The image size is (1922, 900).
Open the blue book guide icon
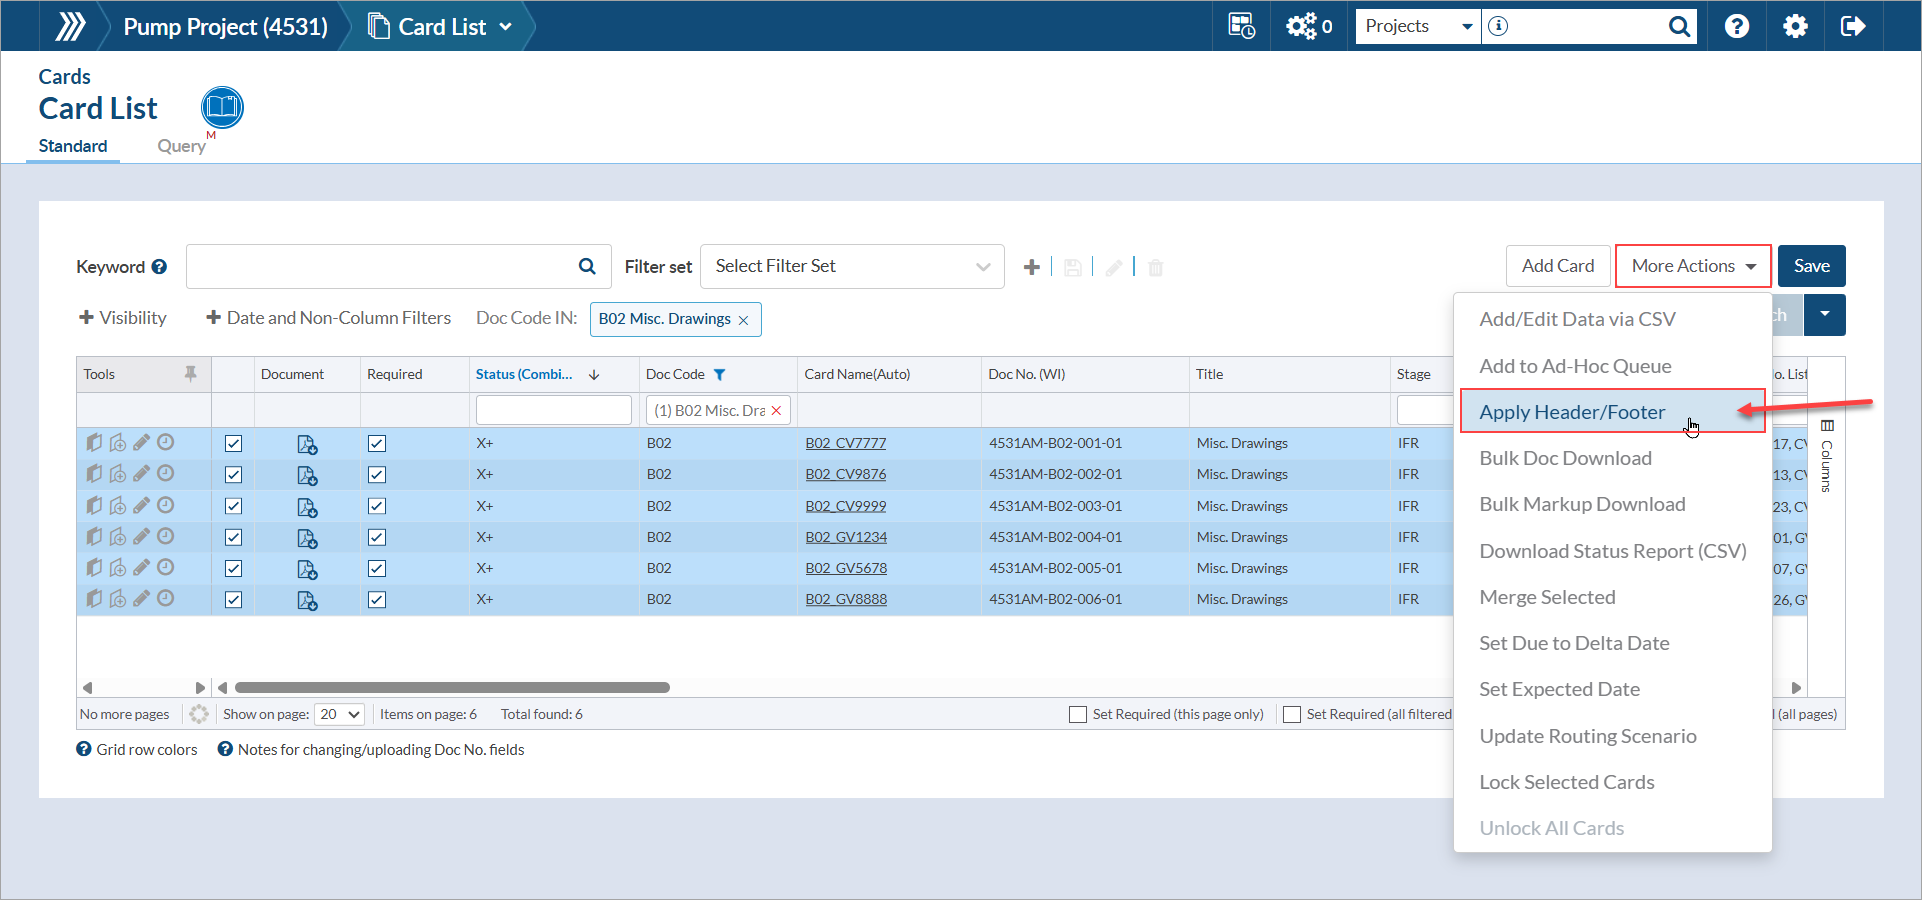(x=222, y=107)
